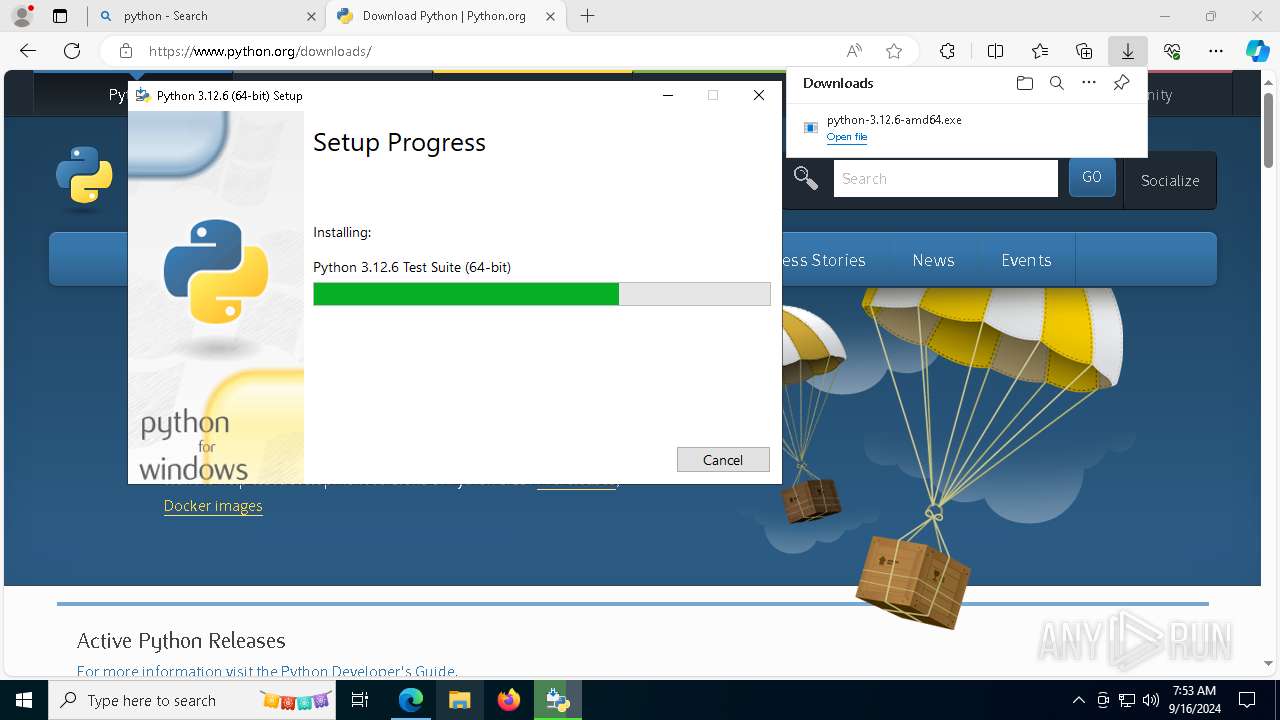
Task: Refresh the python.org page
Action: pyautogui.click(x=72, y=51)
